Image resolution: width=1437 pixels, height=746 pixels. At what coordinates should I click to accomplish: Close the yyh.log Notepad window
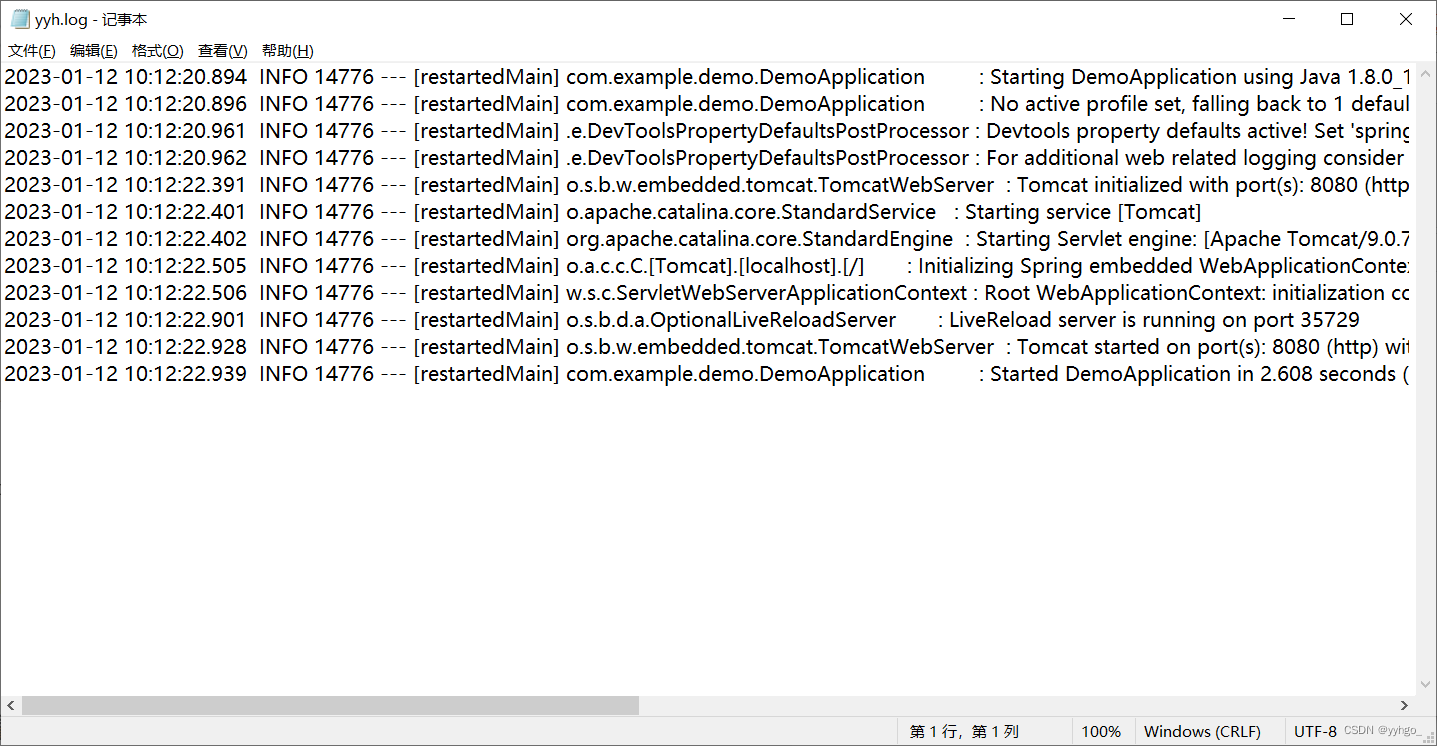point(1405,19)
